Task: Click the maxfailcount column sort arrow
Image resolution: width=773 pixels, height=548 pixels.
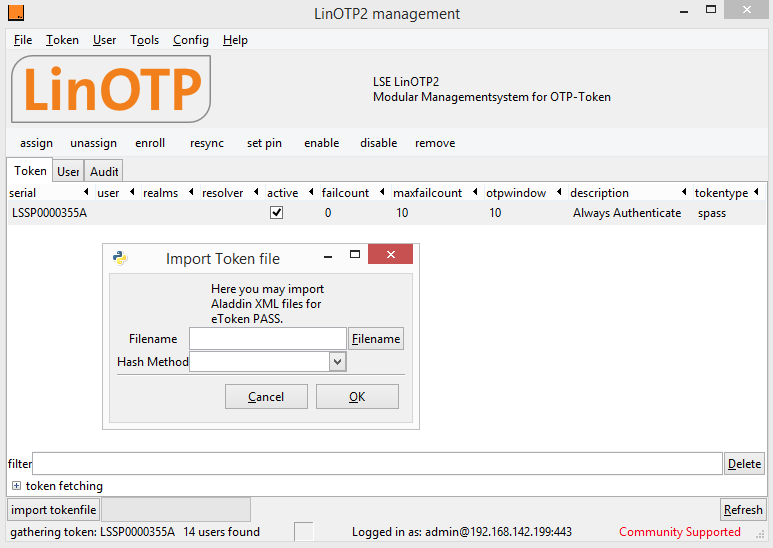Action: [x=475, y=192]
